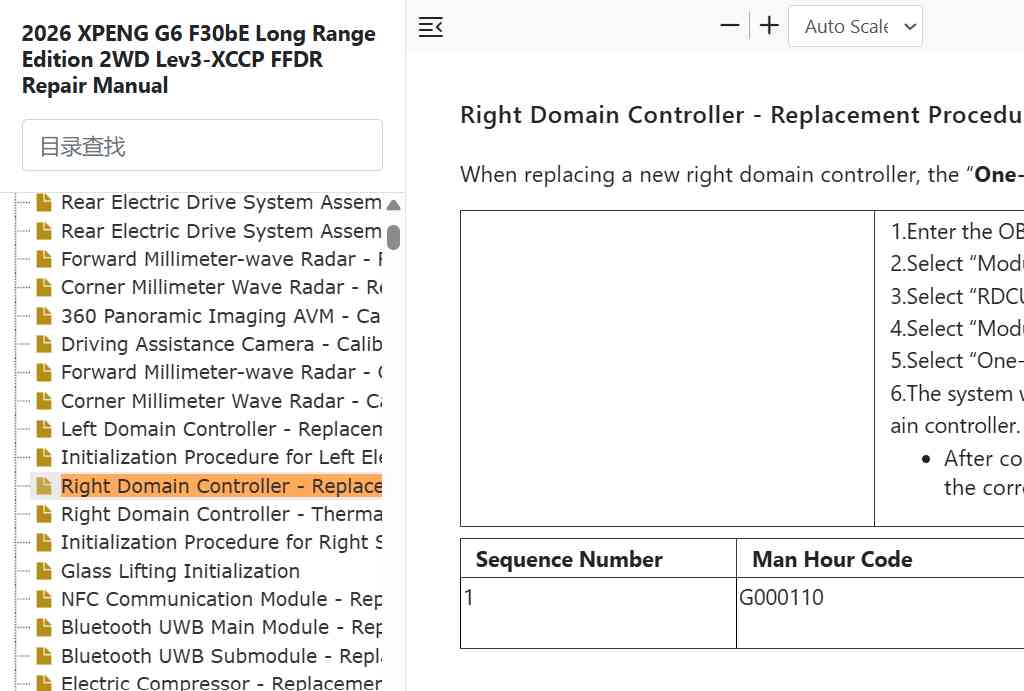Toggle the sidebar collapse icon
The height and width of the screenshot is (691, 1024).
[x=430, y=27]
